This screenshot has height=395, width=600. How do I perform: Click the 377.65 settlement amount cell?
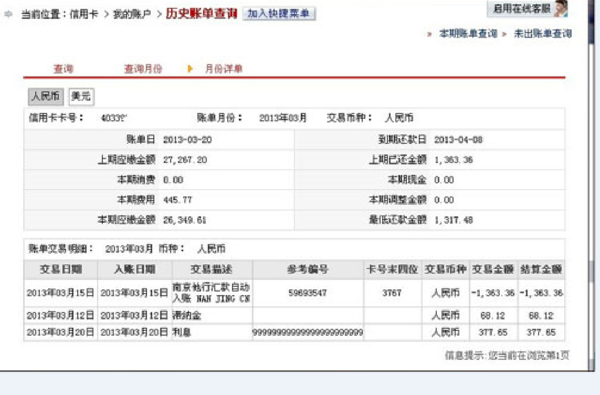[x=541, y=332]
